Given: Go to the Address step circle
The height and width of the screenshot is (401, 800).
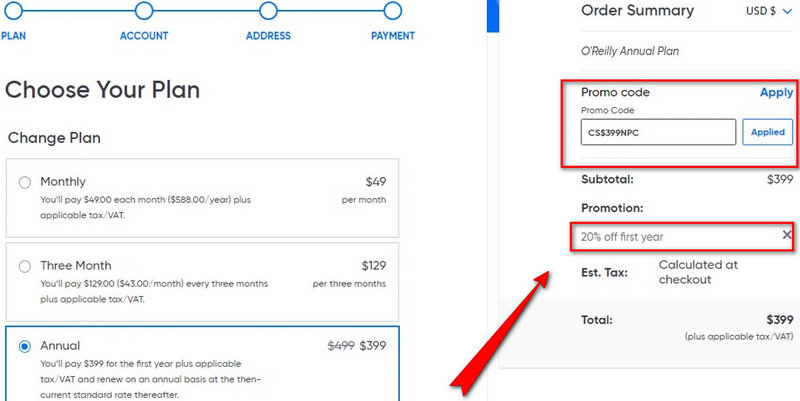Looking at the screenshot, I should (268, 11).
